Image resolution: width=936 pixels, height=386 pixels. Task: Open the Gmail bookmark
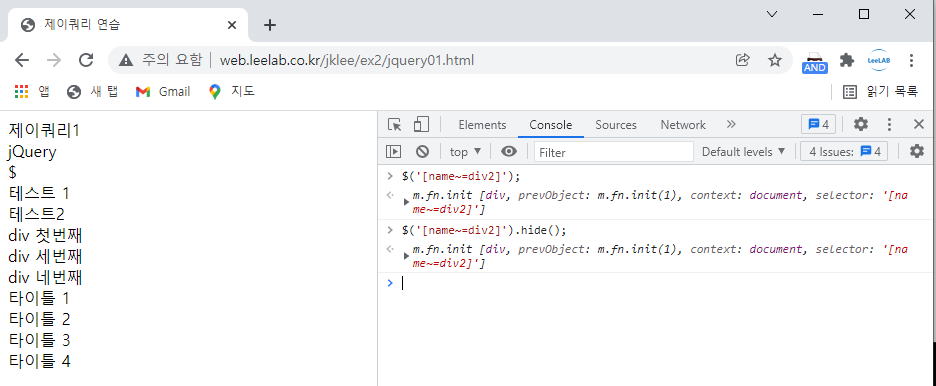click(163, 91)
